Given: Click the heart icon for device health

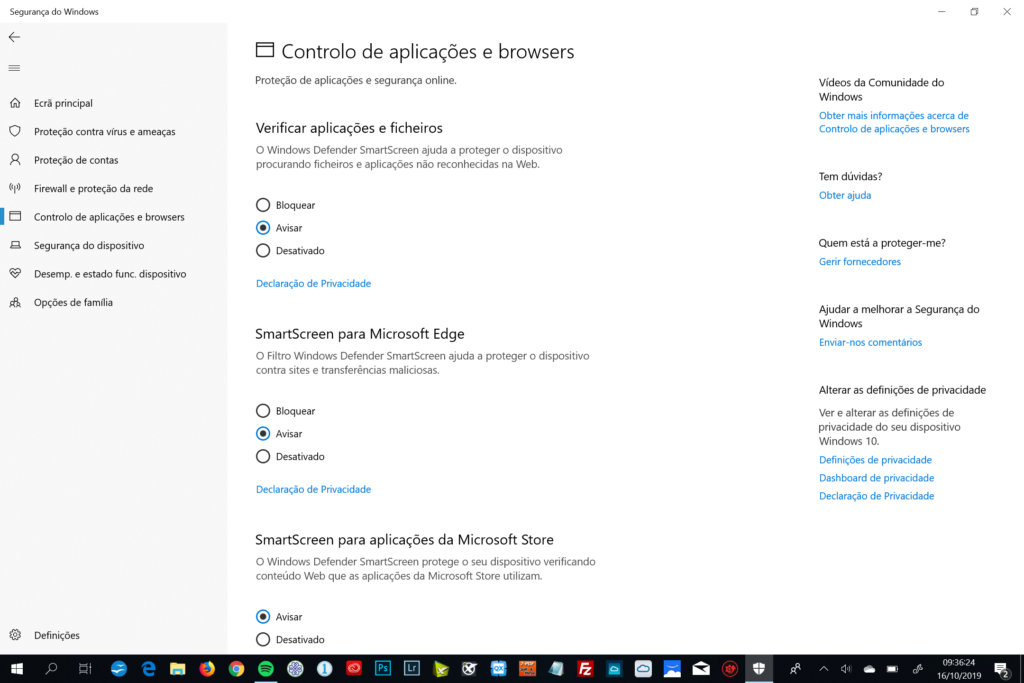Looking at the screenshot, I should point(15,274).
